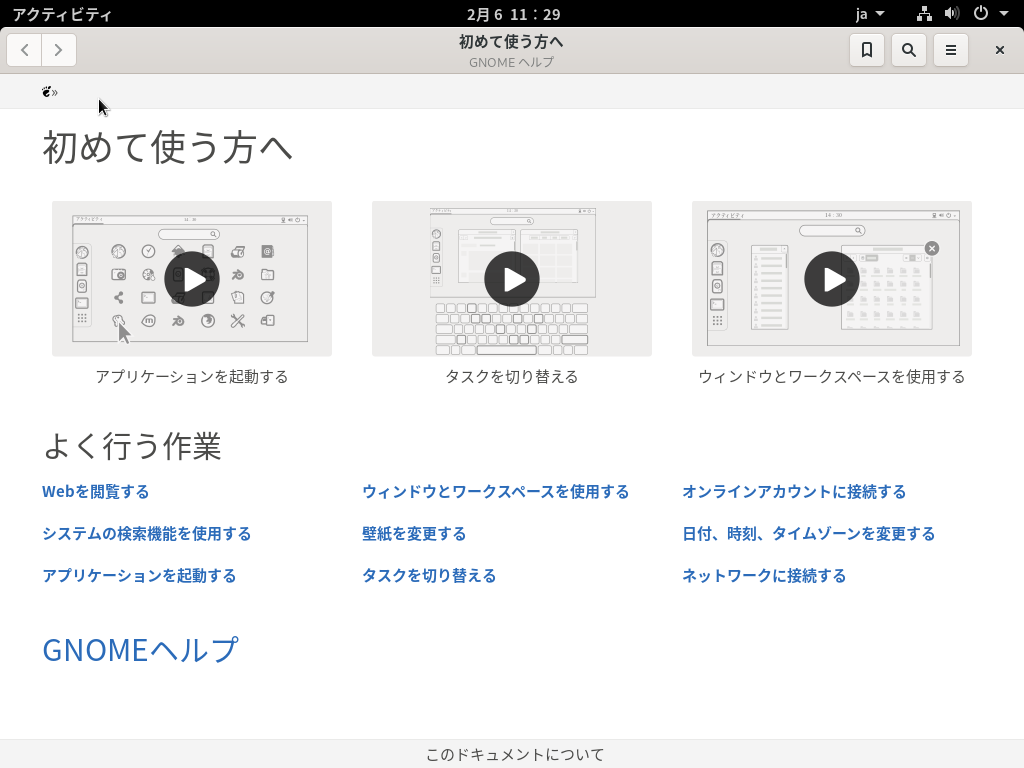Open the ja input source dropdown
The image size is (1024, 768).
(x=870, y=14)
